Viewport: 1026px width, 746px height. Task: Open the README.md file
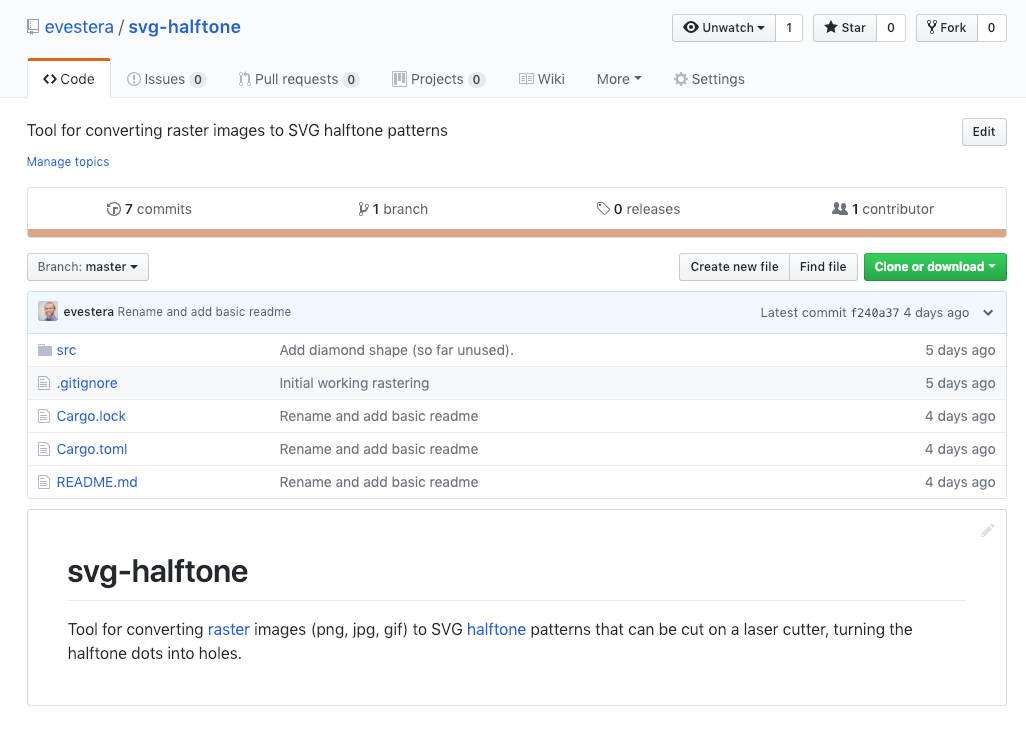pos(97,482)
